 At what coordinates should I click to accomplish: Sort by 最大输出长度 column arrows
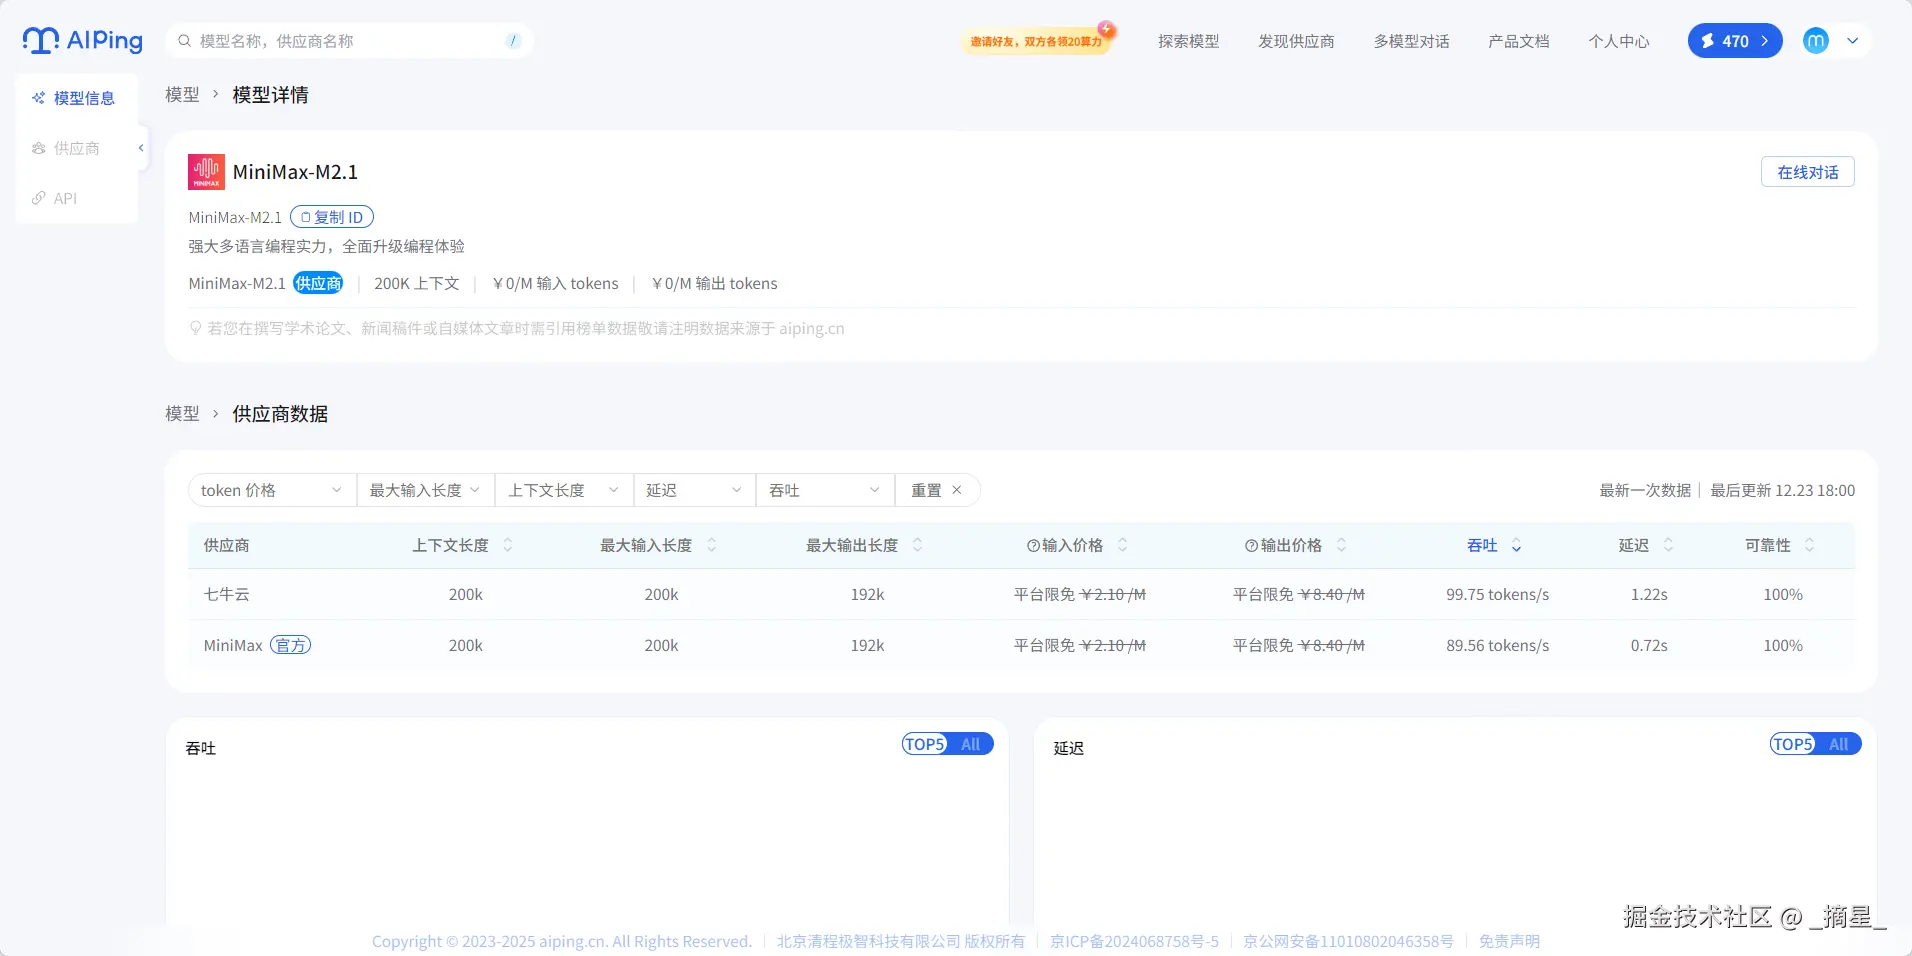(918, 545)
